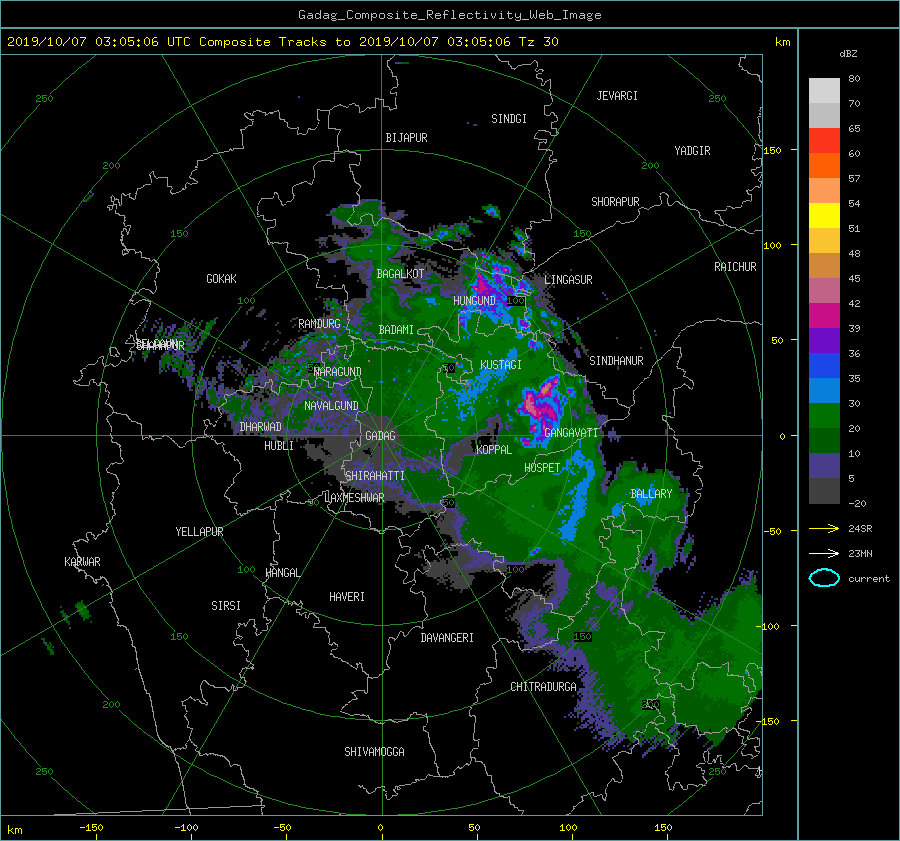Click the cyan current ellipse legend icon
The height and width of the screenshot is (841, 900).
(824, 578)
